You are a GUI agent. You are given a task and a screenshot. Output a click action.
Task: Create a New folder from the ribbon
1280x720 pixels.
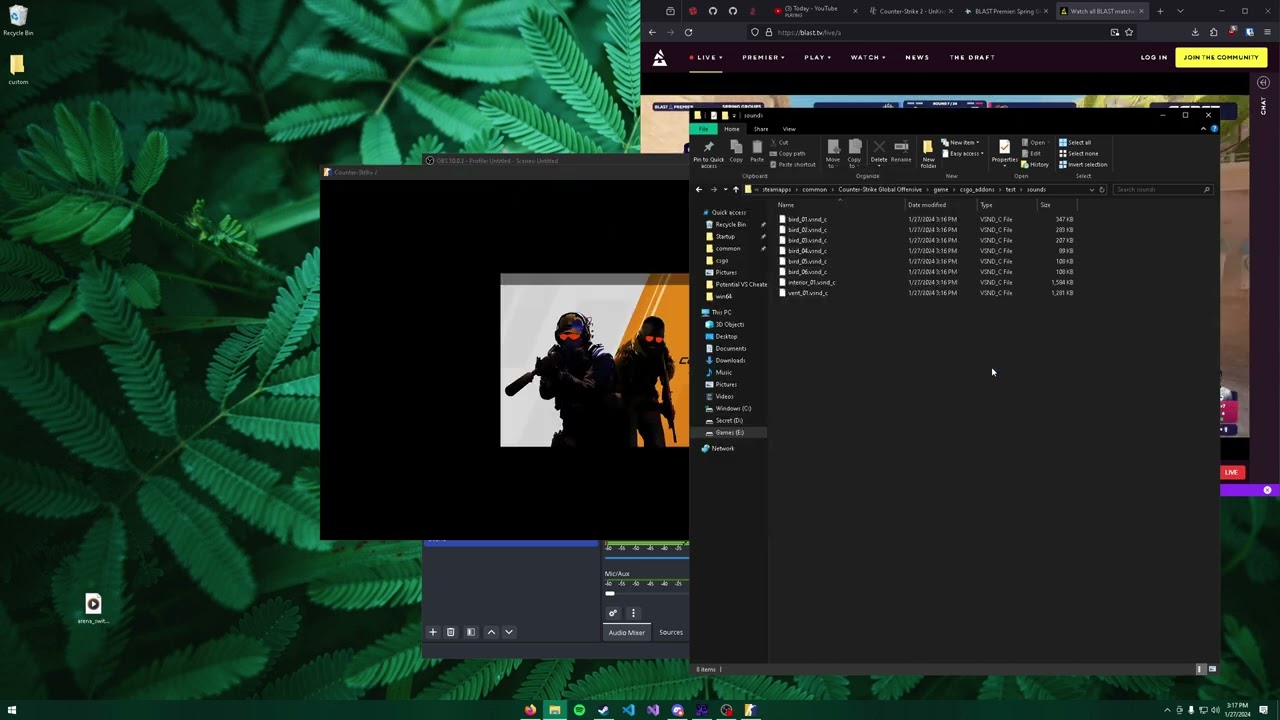click(x=928, y=154)
